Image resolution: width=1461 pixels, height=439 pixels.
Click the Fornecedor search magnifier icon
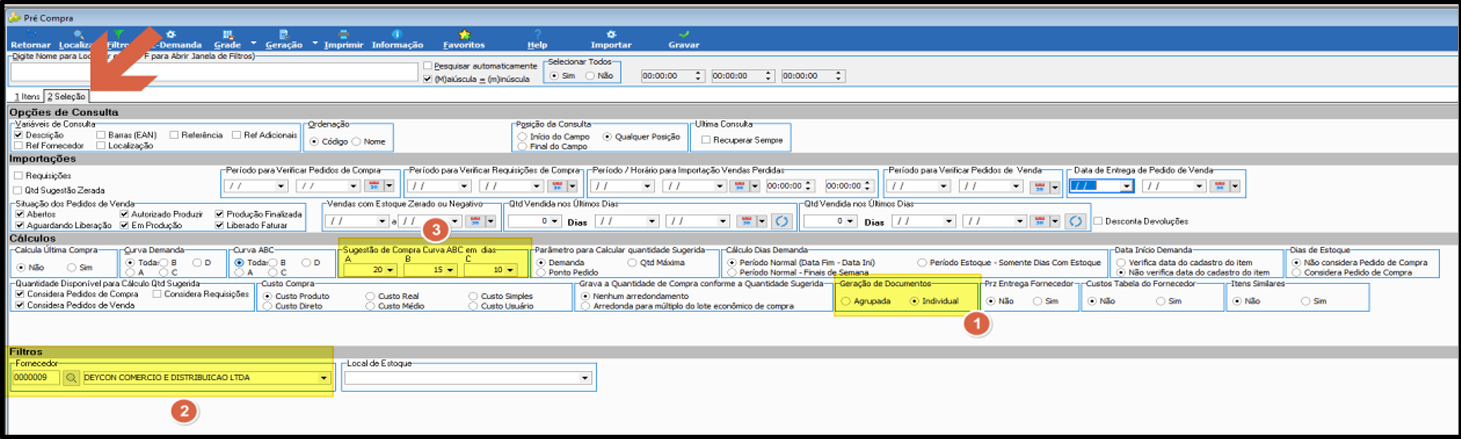pos(72,378)
